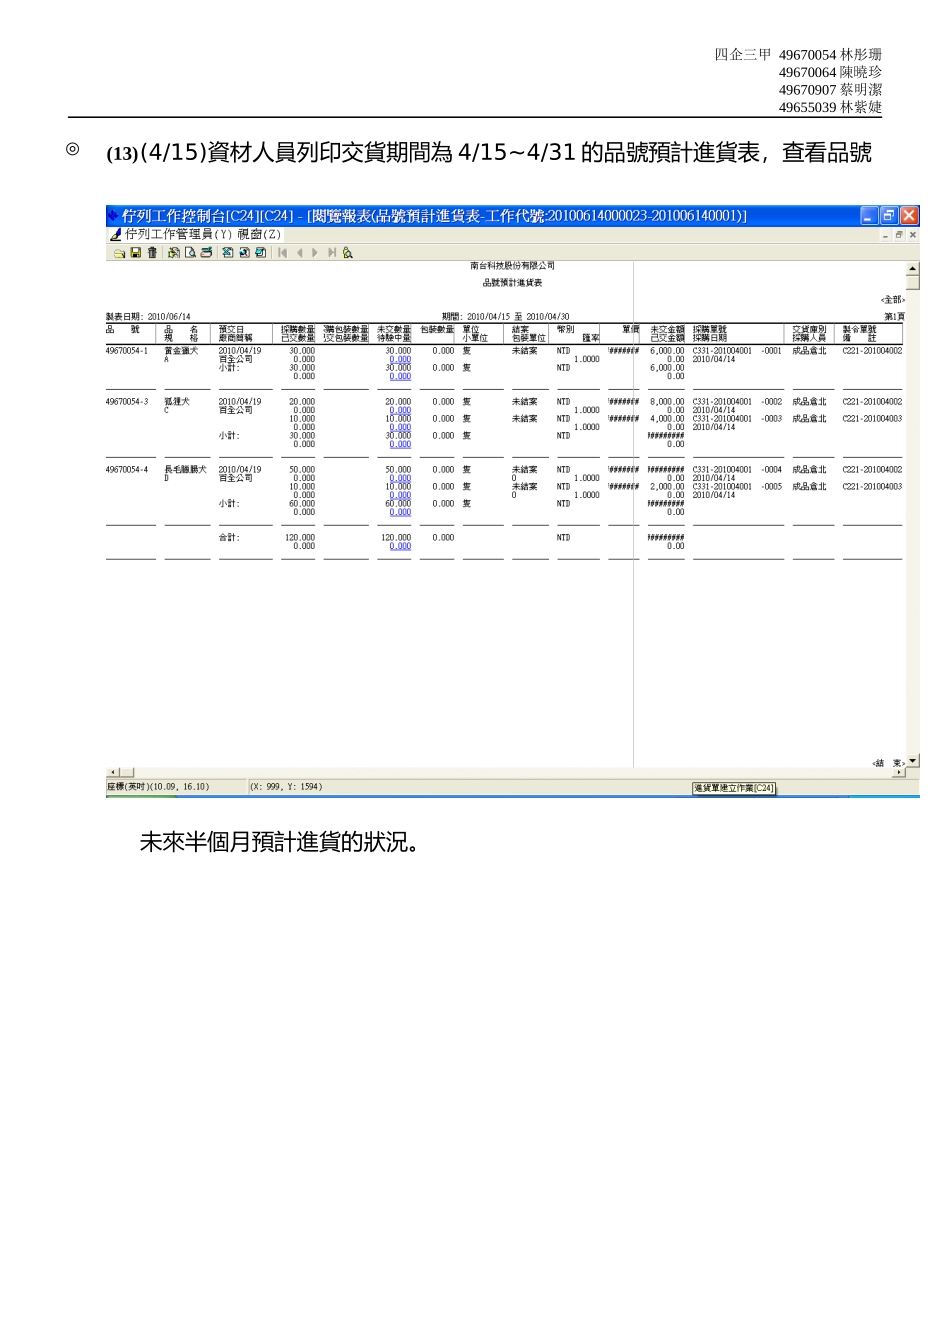The image size is (950, 1344).
Task: Go to next report page arrow
Action: pyautogui.click(x=315, y=253)
